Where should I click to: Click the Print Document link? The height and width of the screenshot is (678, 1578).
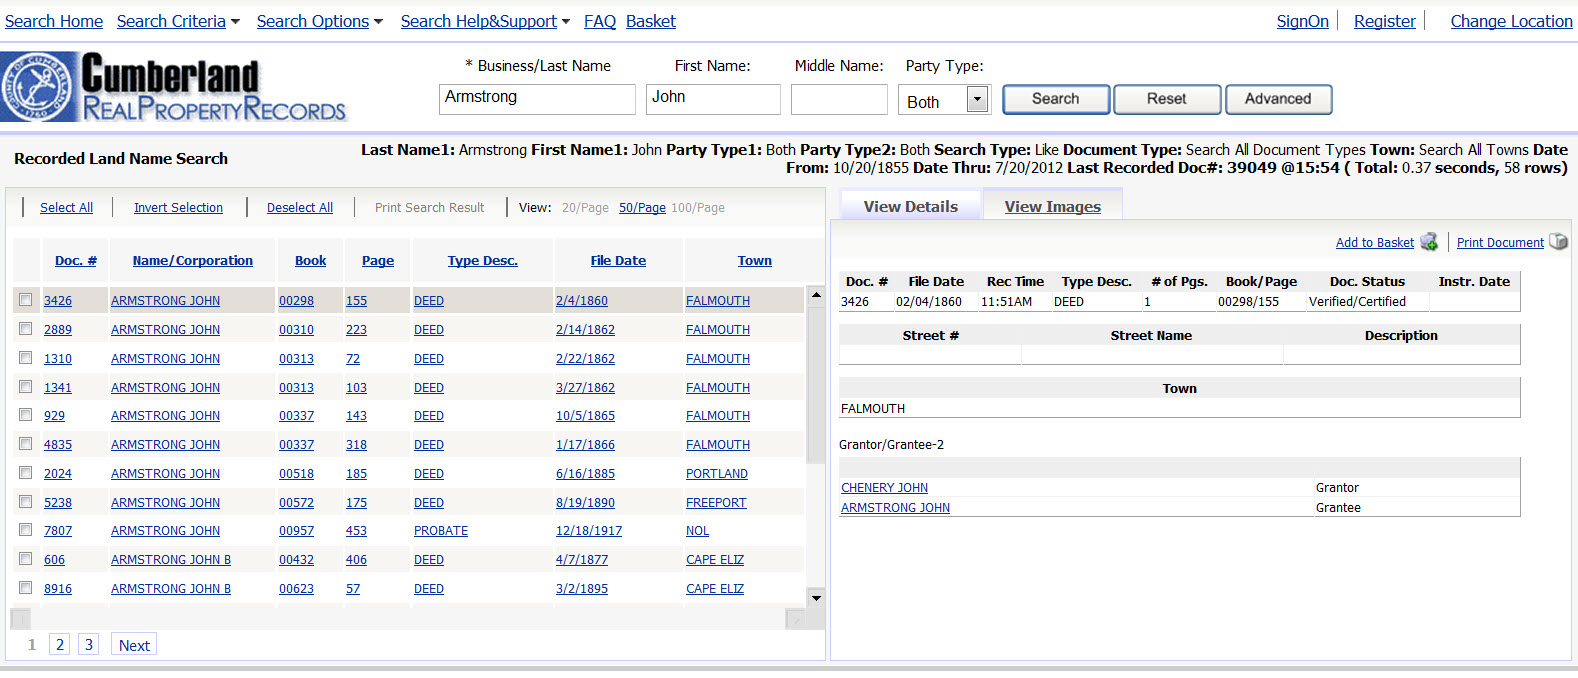tap(1500, 242)
